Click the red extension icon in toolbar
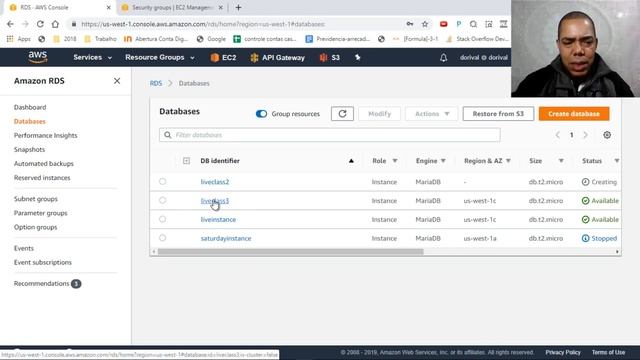This screenshot has width=640, height=360. point(443,24)
